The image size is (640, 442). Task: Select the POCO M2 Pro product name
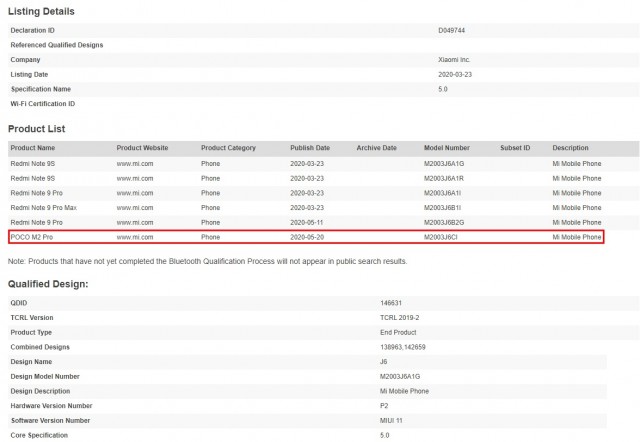31,237
